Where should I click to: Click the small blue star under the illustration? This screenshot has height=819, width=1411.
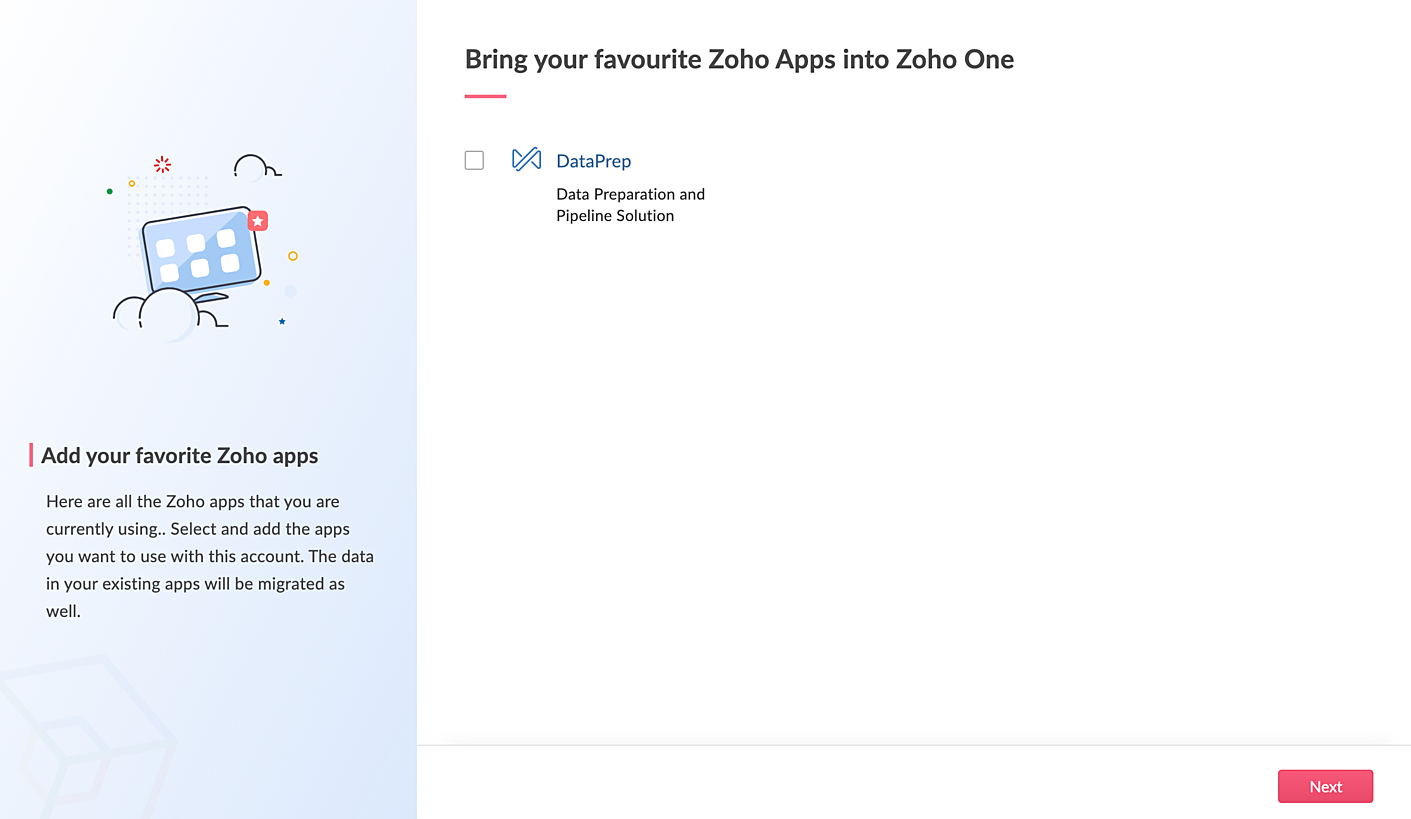click(x=282, y=321)
